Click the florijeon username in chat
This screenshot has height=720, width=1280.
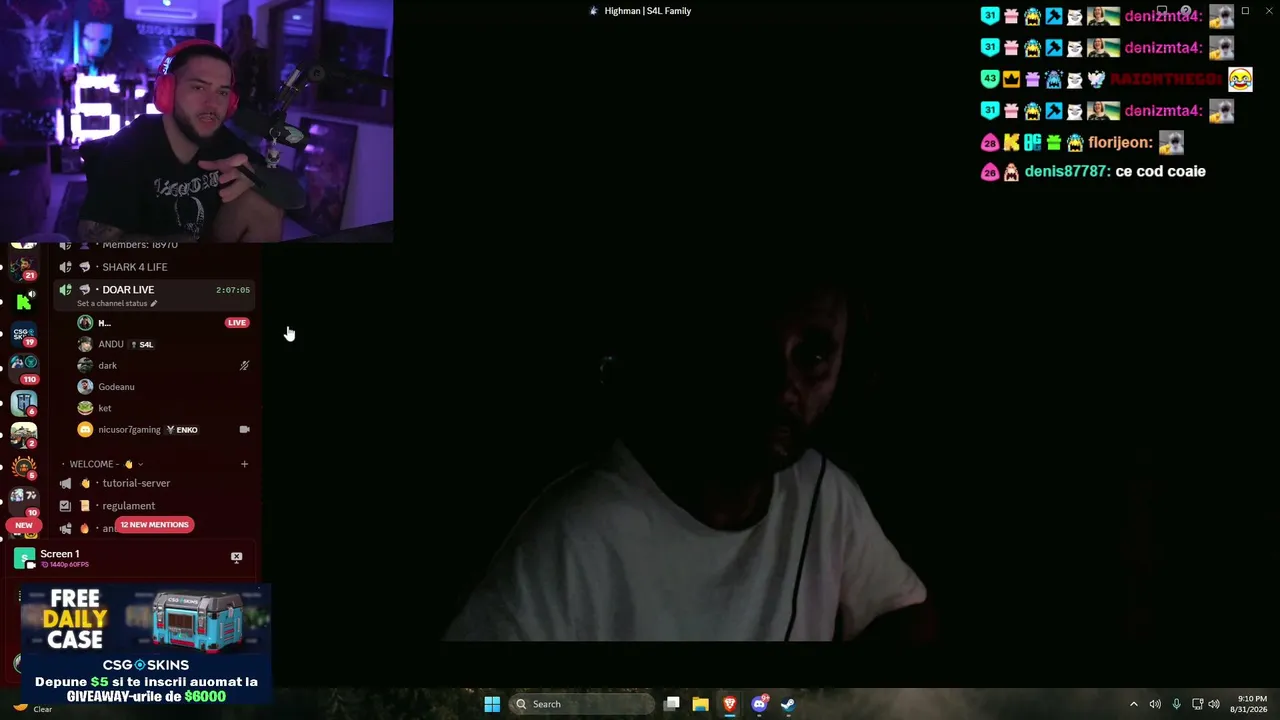point(1120,143)
